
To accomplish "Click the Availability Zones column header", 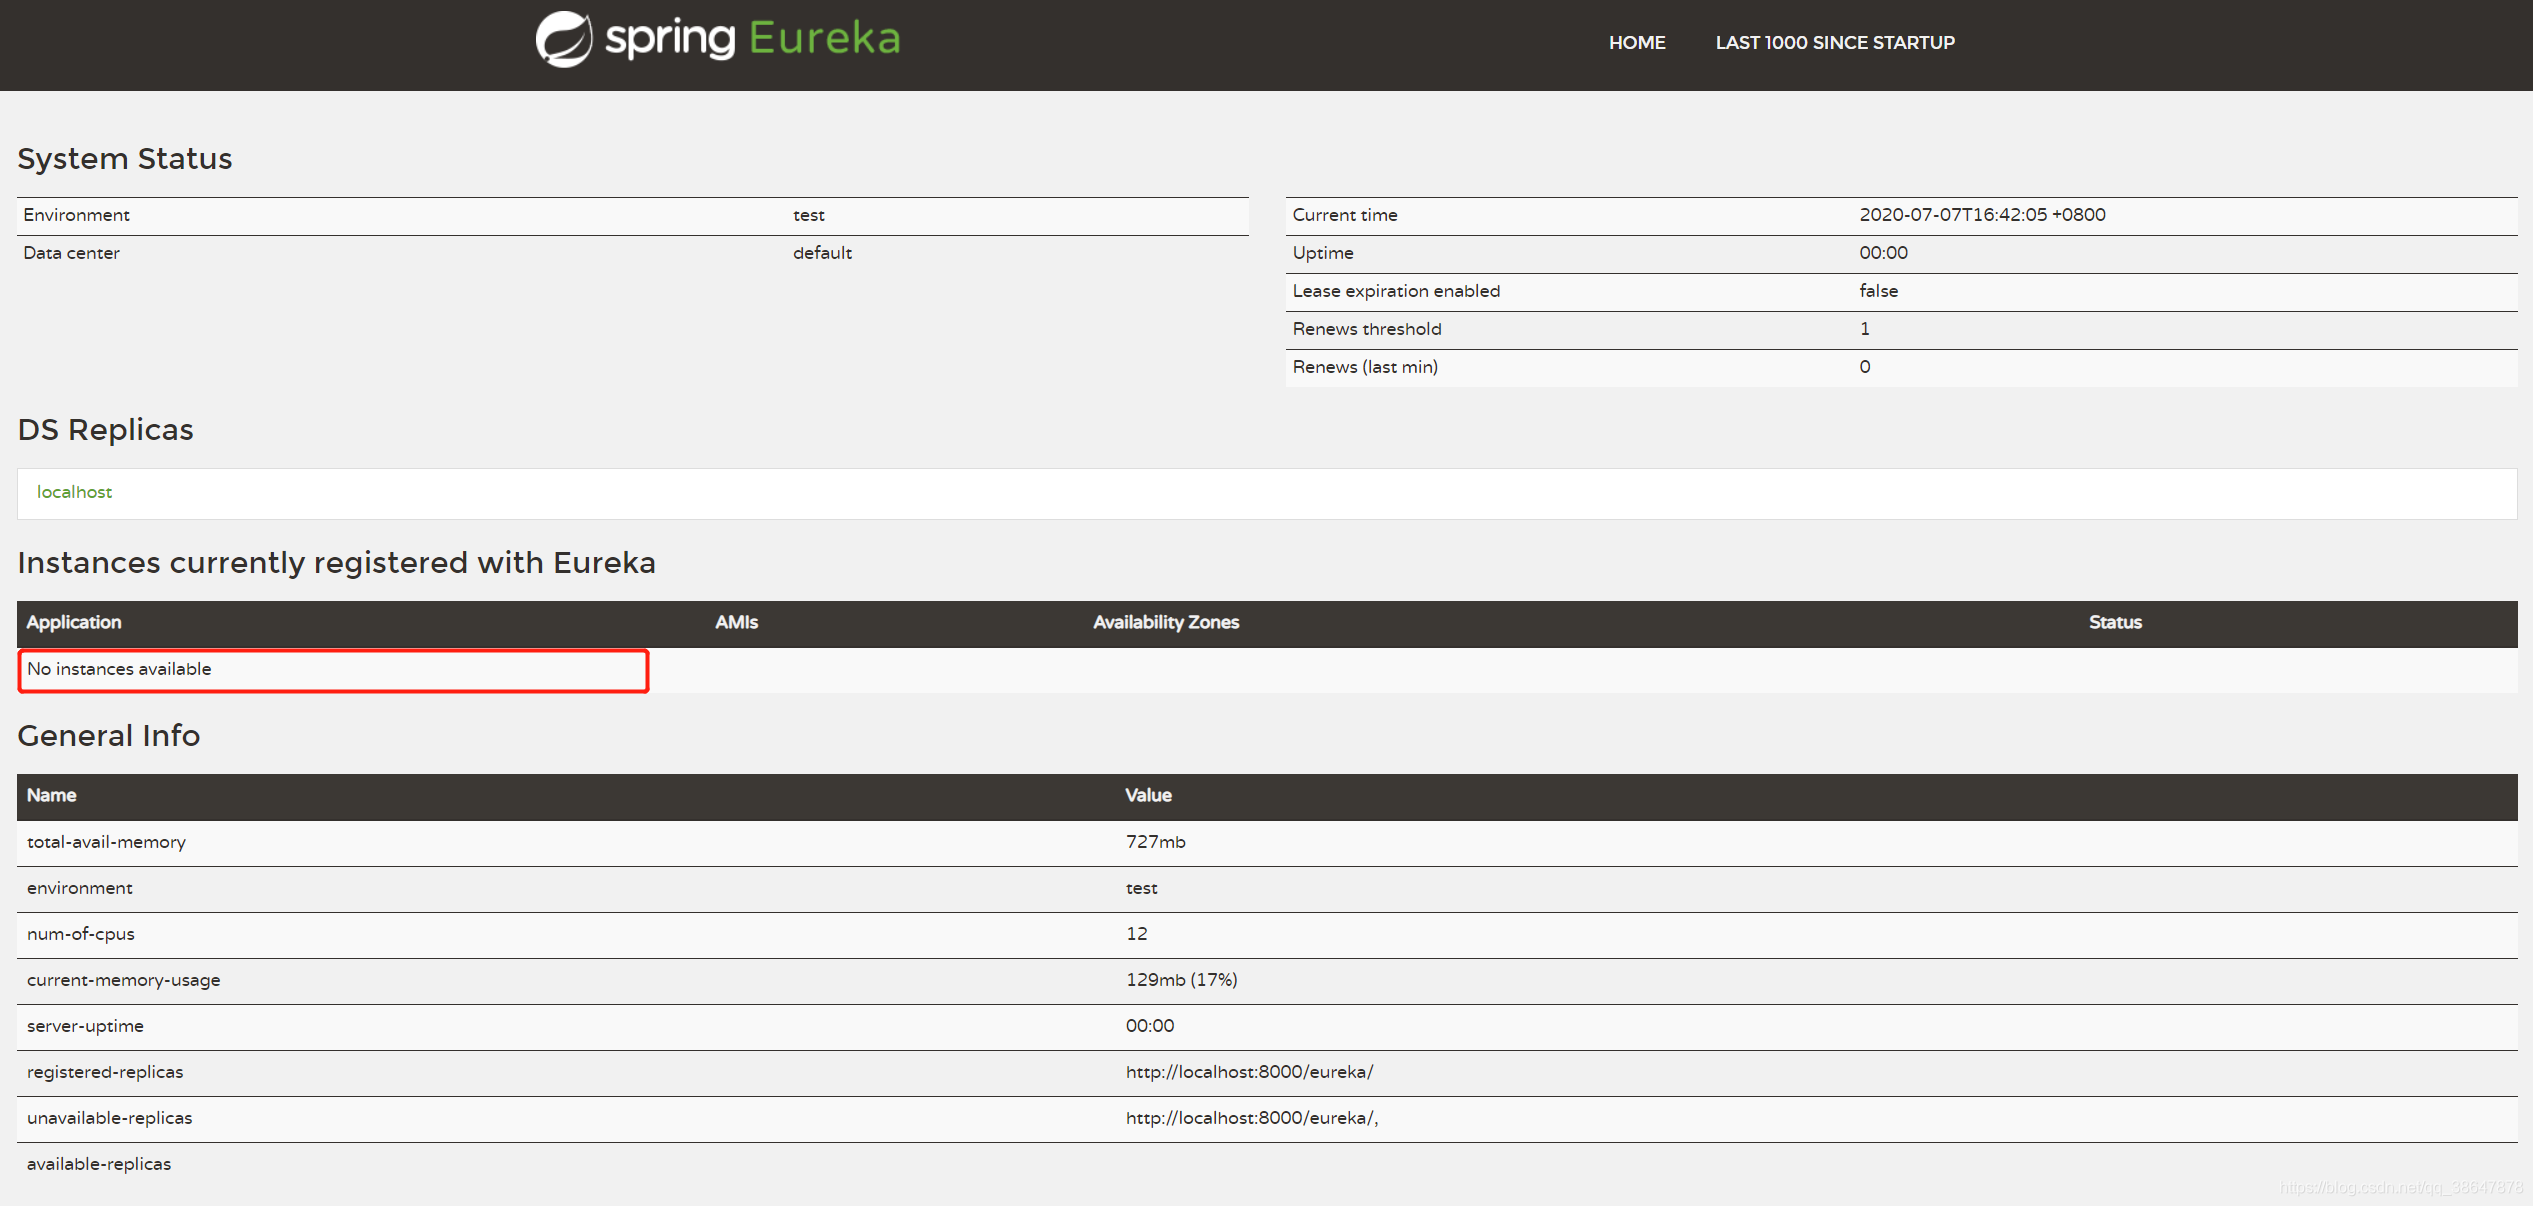I will tap(1166, 622).
